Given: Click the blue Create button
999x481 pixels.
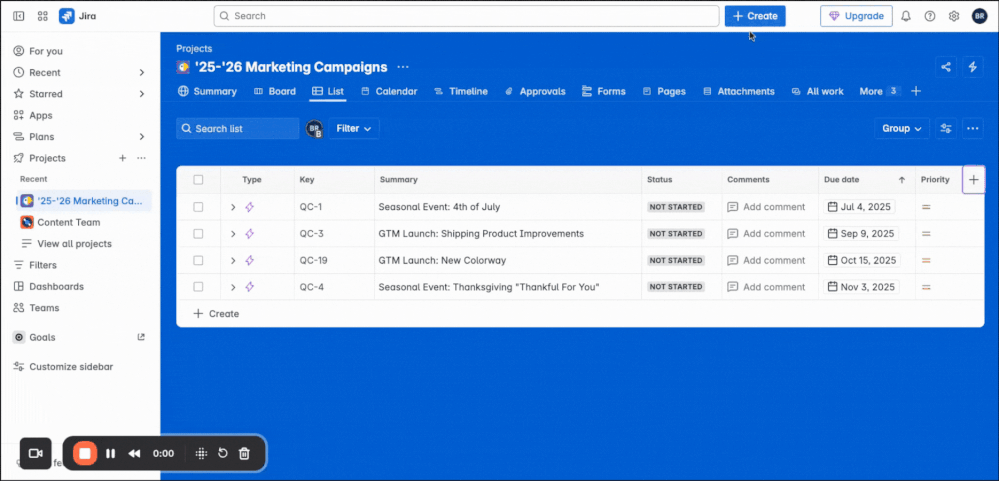Looking at the screenshot, I should pyautogui.click(x=755, y=16).
